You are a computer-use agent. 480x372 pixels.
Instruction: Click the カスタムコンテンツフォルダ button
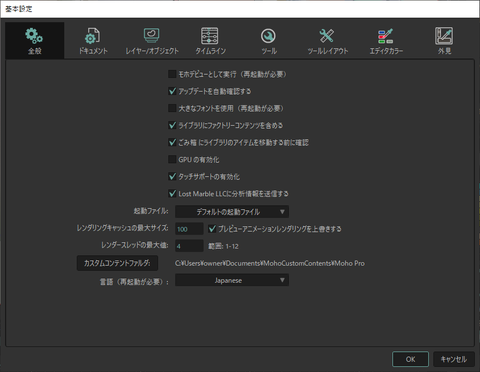(x=117, y=263)
